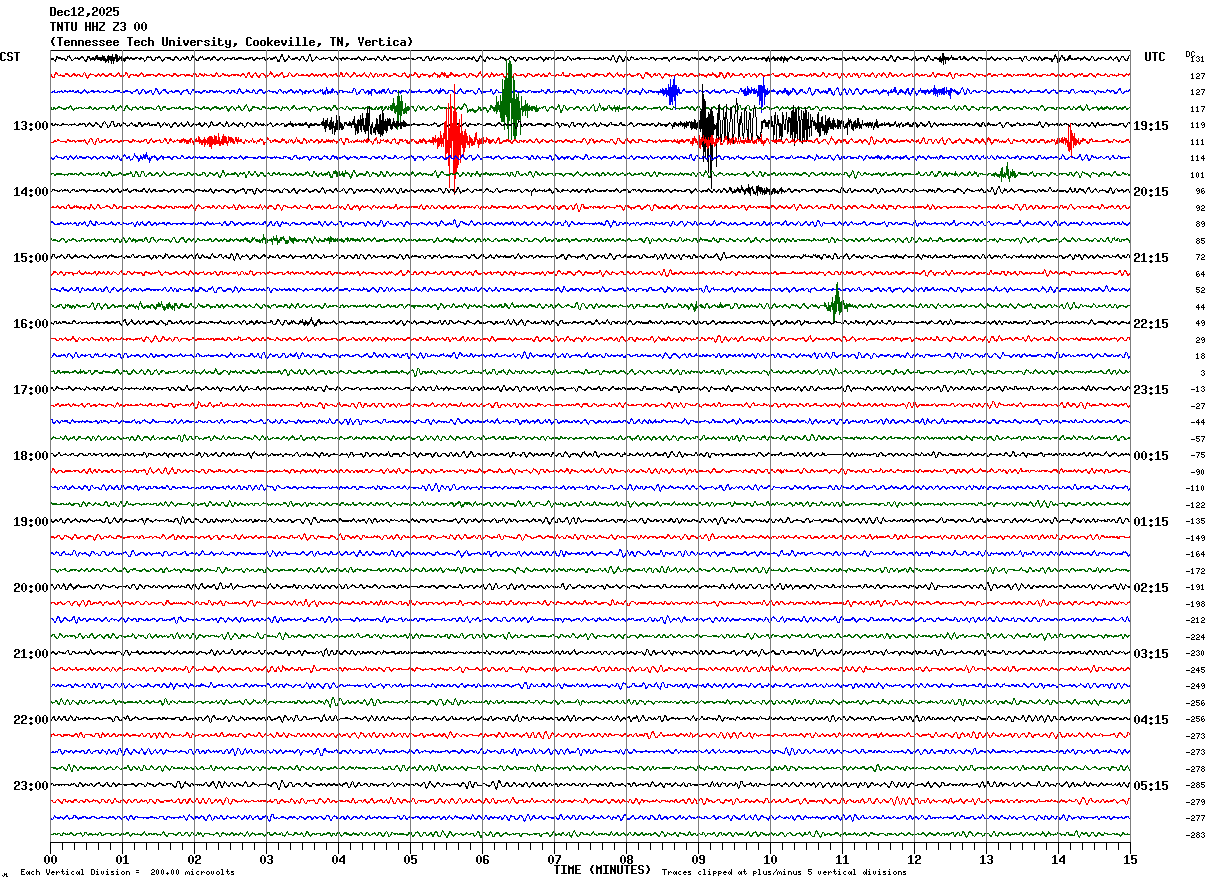The image size is (1210, 886).
Task: Click the DC offset value '96'
Action: pyautogui.click(x=1200, y=192)
